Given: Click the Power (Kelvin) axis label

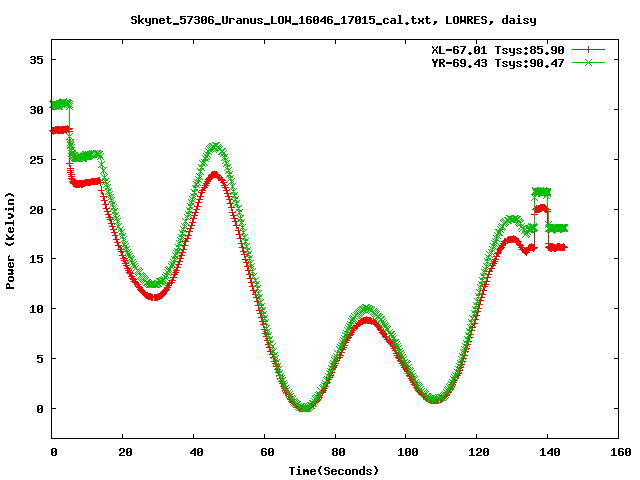Looking at the screenshot, I should [10, 241].
